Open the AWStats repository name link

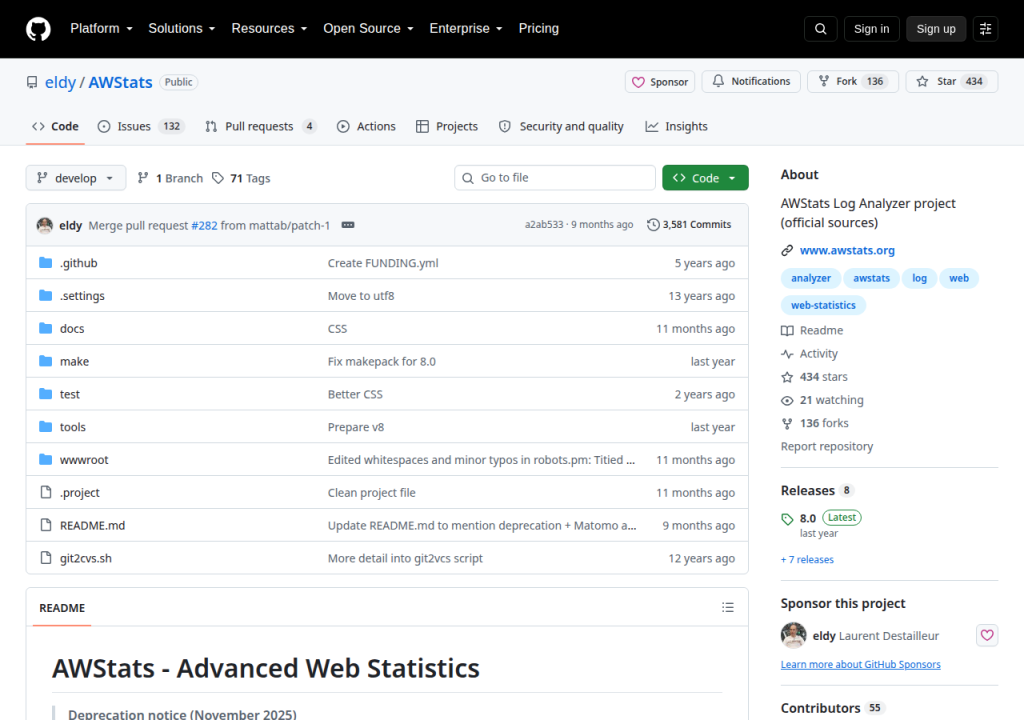click(120, 82)
